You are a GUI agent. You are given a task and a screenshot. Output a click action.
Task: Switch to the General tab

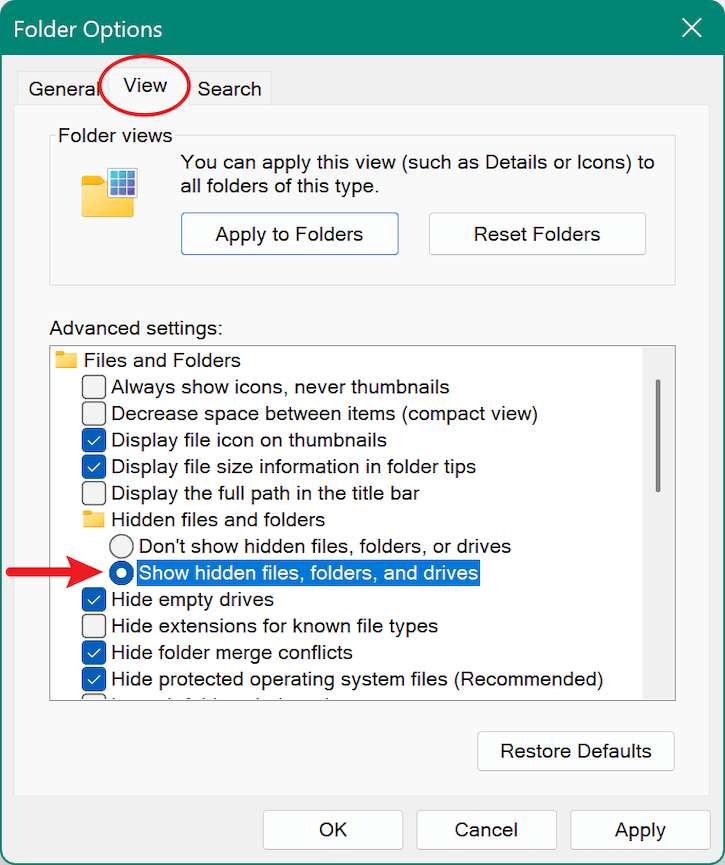(64, 89)
